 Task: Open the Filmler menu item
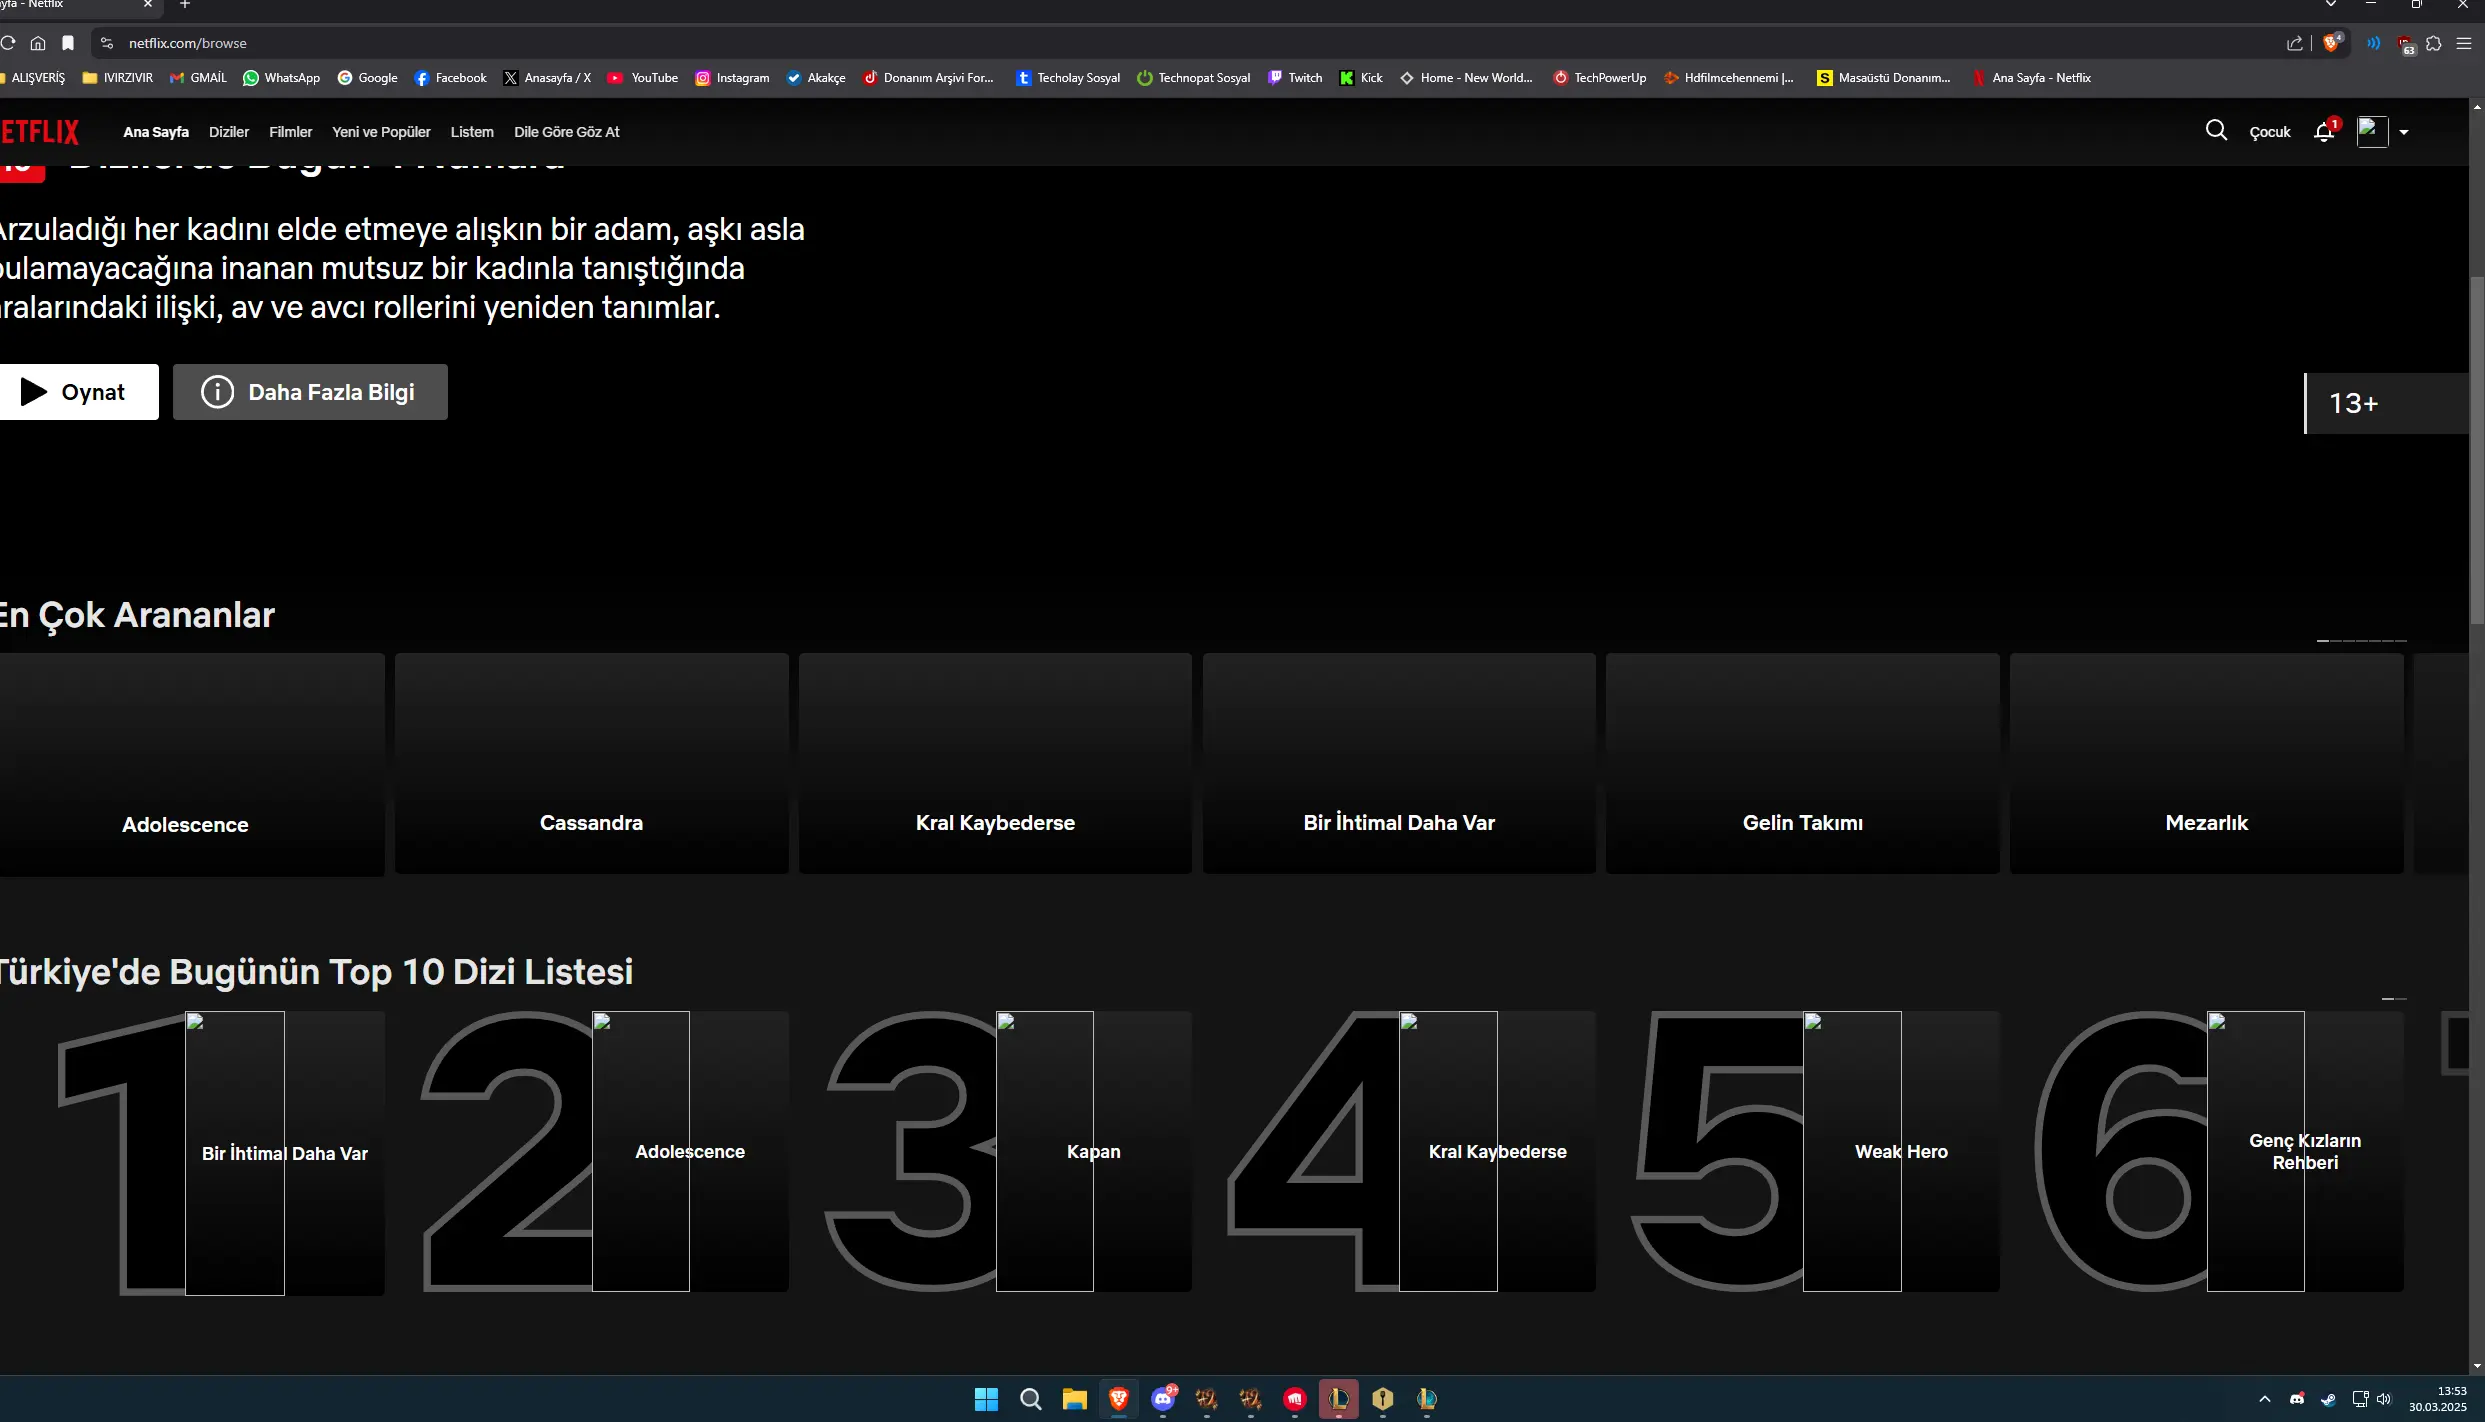coord(290,132)
